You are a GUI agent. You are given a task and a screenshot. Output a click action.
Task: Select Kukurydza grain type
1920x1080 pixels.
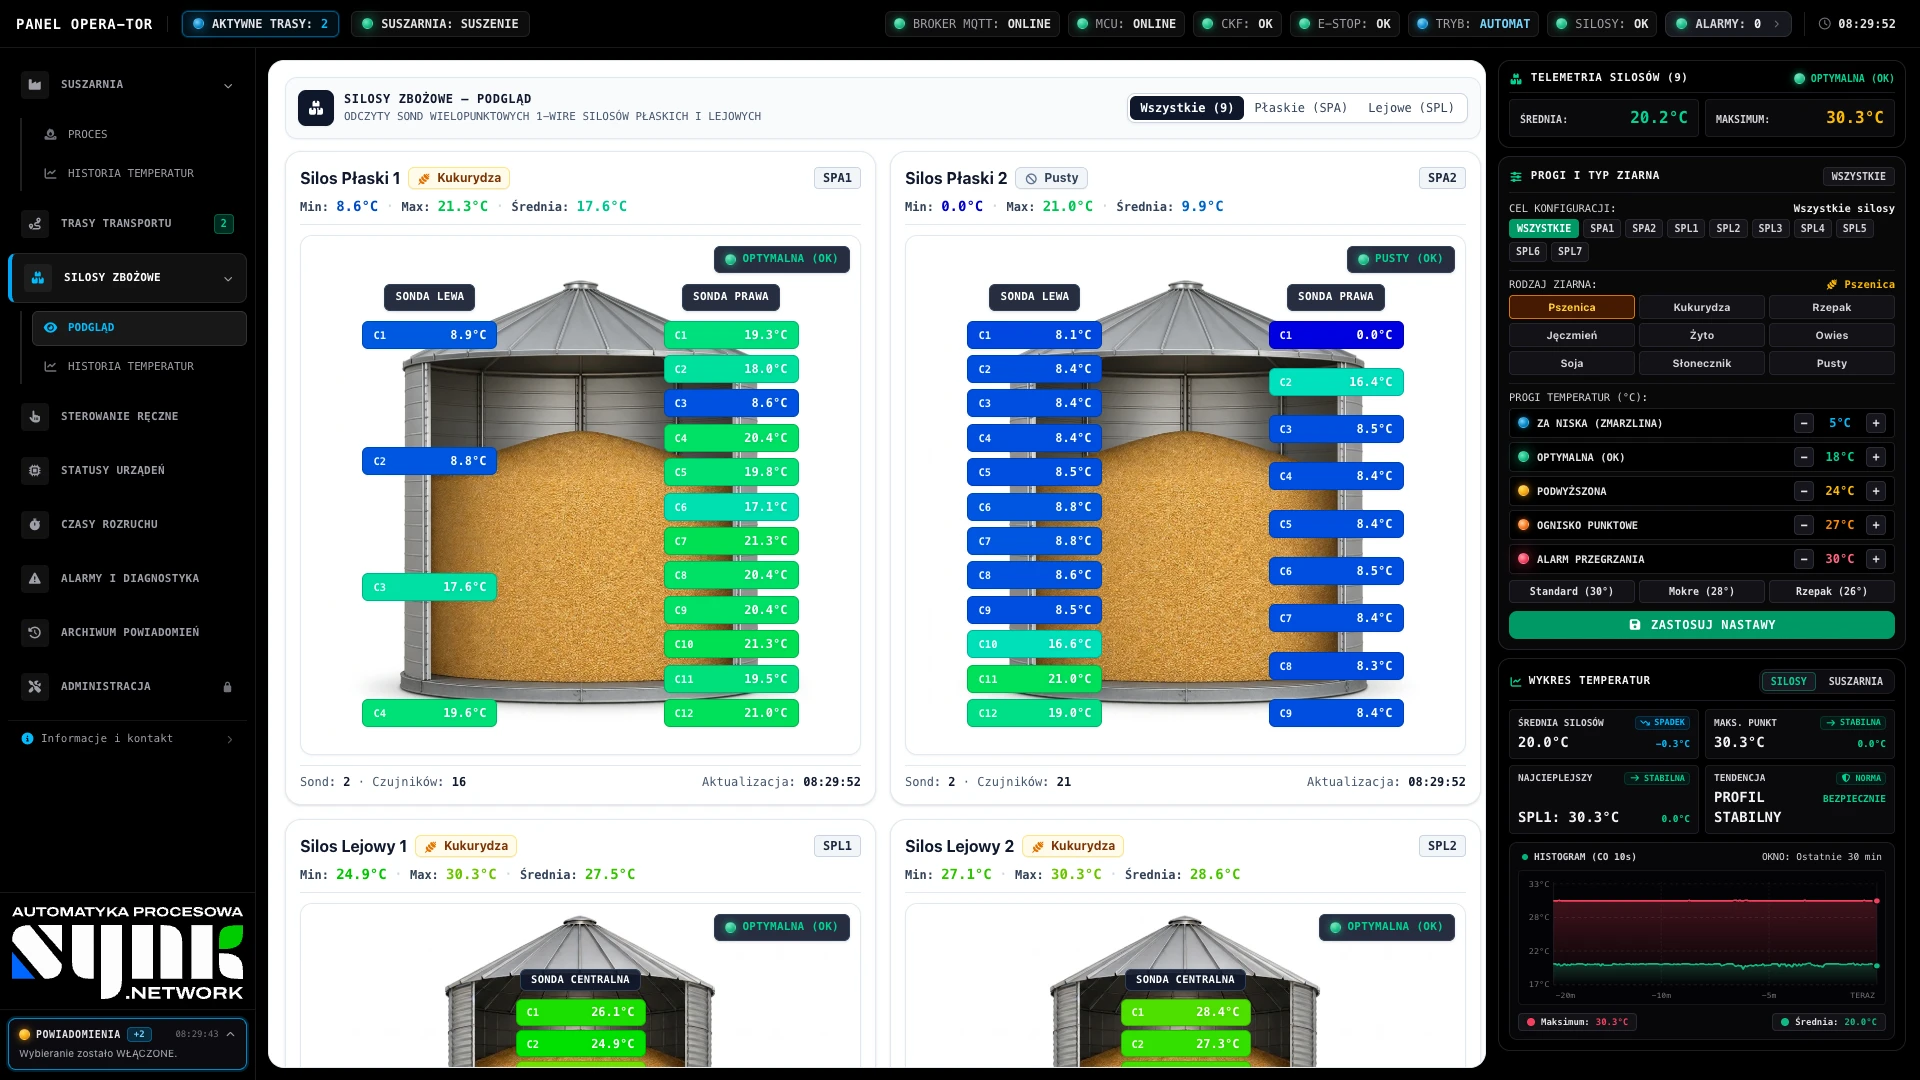pos(1701,308)
